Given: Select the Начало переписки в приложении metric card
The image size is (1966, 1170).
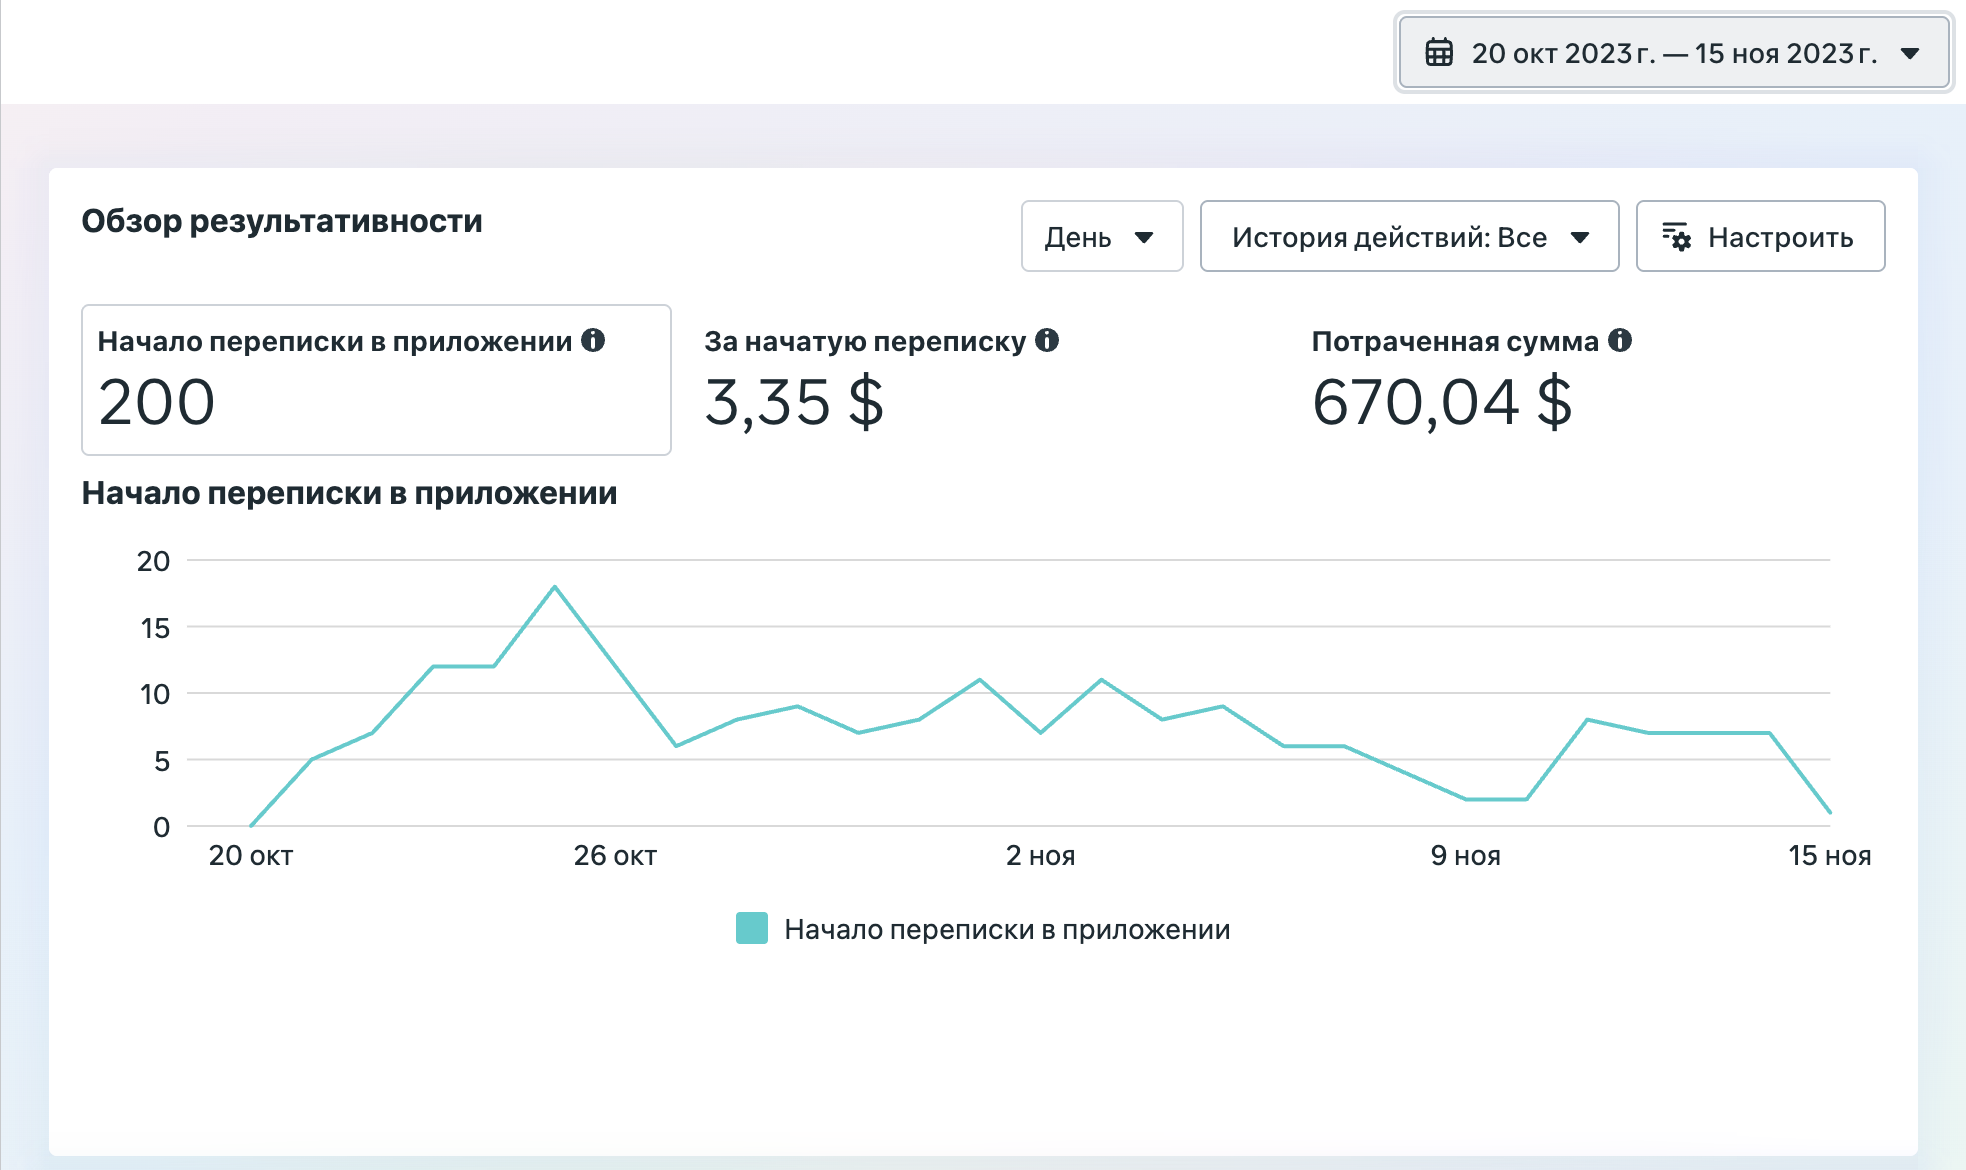Looking at the screenshot, I should tap(376, 380).
